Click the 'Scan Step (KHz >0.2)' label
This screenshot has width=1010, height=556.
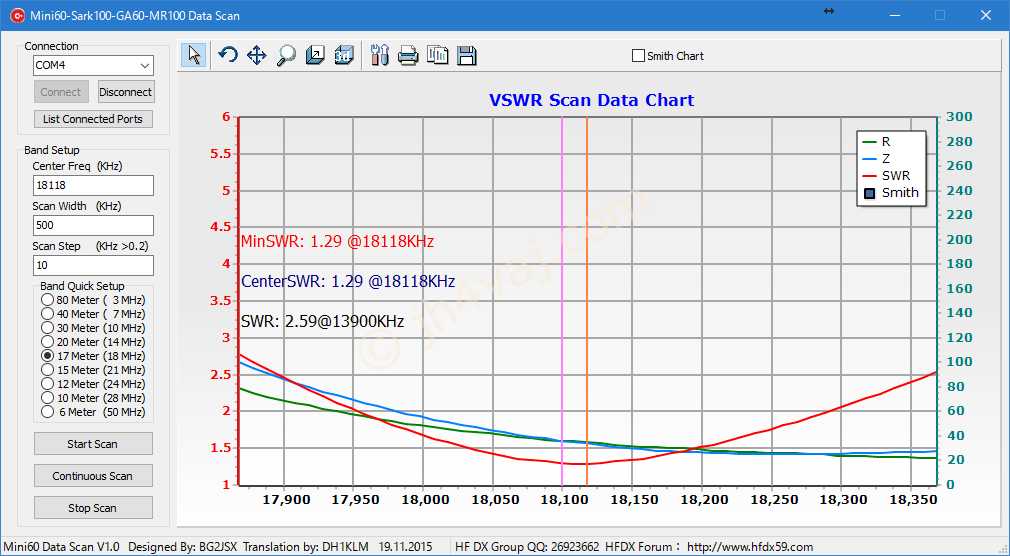coord(89,246)
